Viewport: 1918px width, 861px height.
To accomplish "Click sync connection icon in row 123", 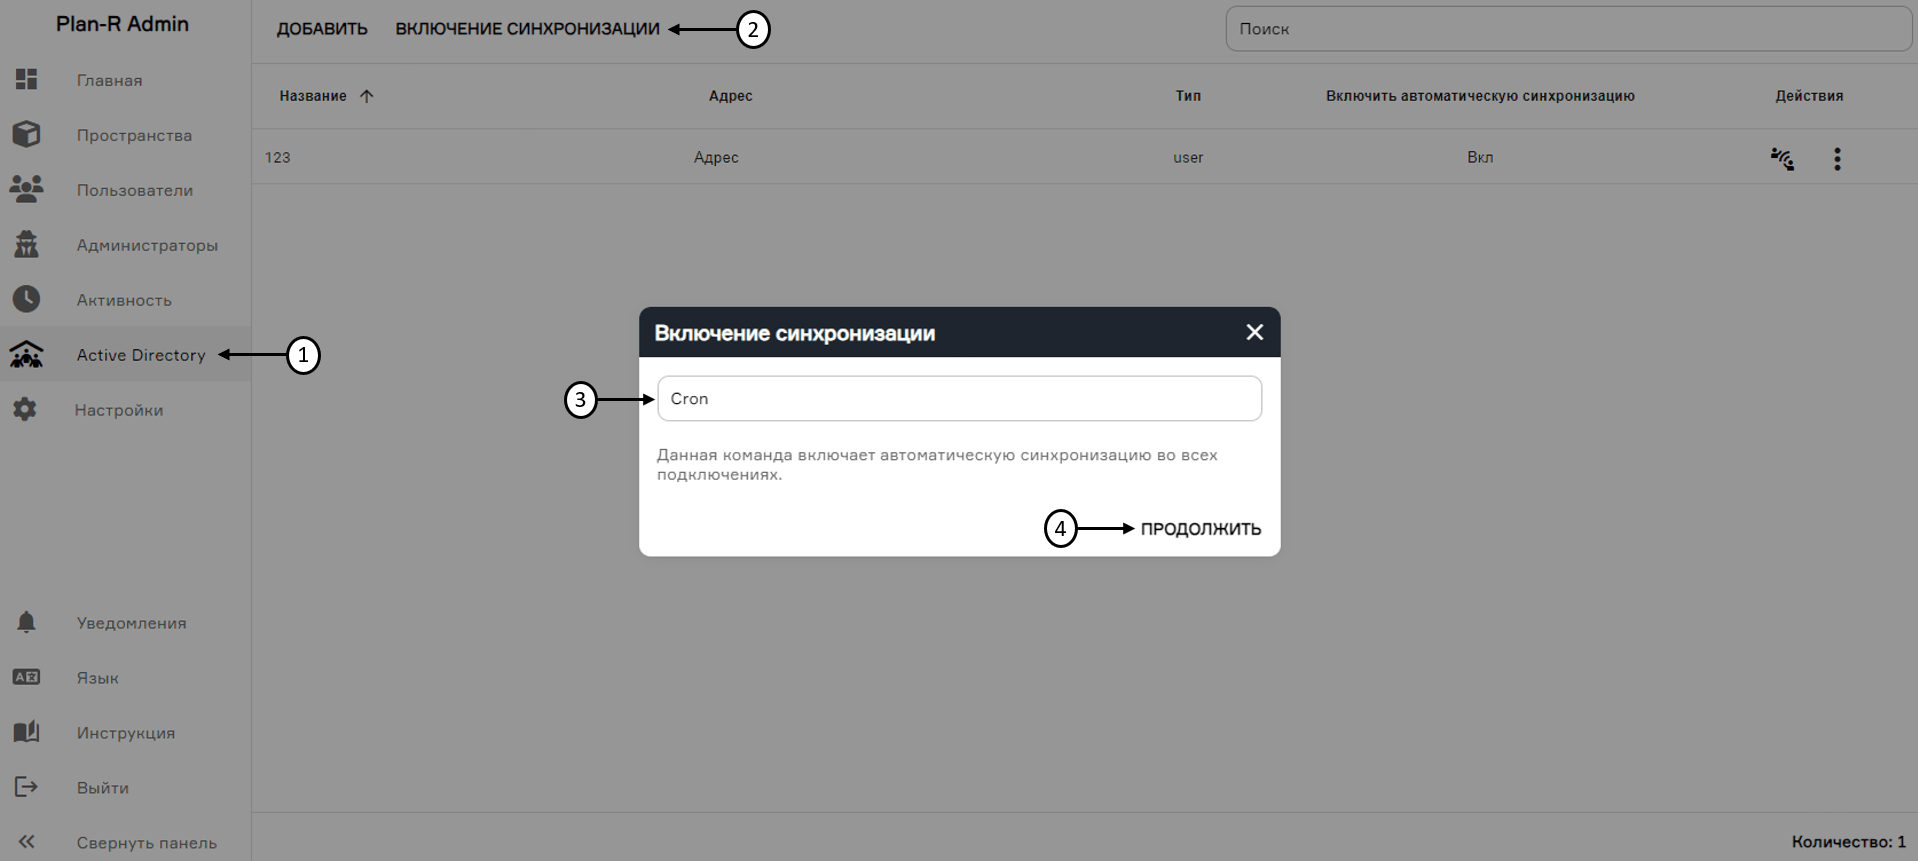I will pos(1782,158).
